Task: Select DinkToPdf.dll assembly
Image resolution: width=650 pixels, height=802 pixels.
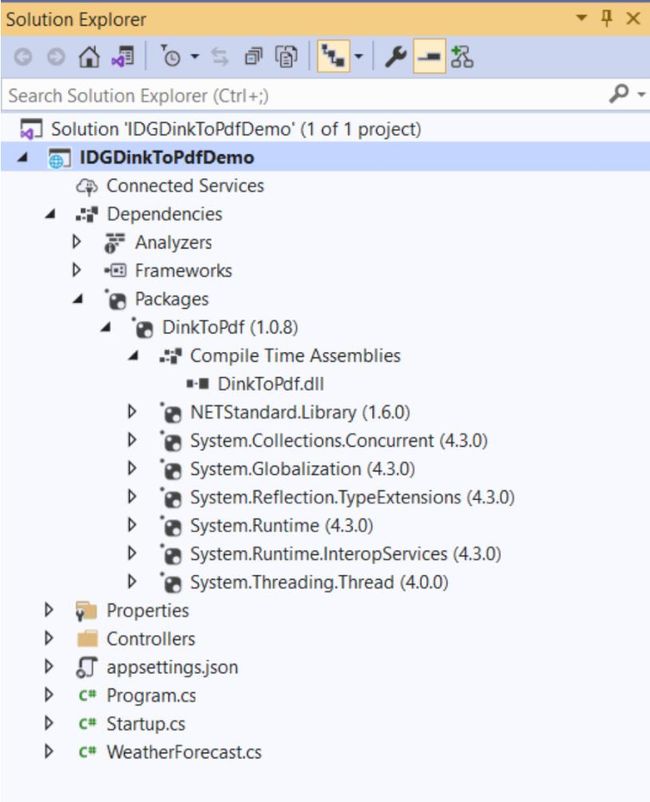Action: coord(271,384)
